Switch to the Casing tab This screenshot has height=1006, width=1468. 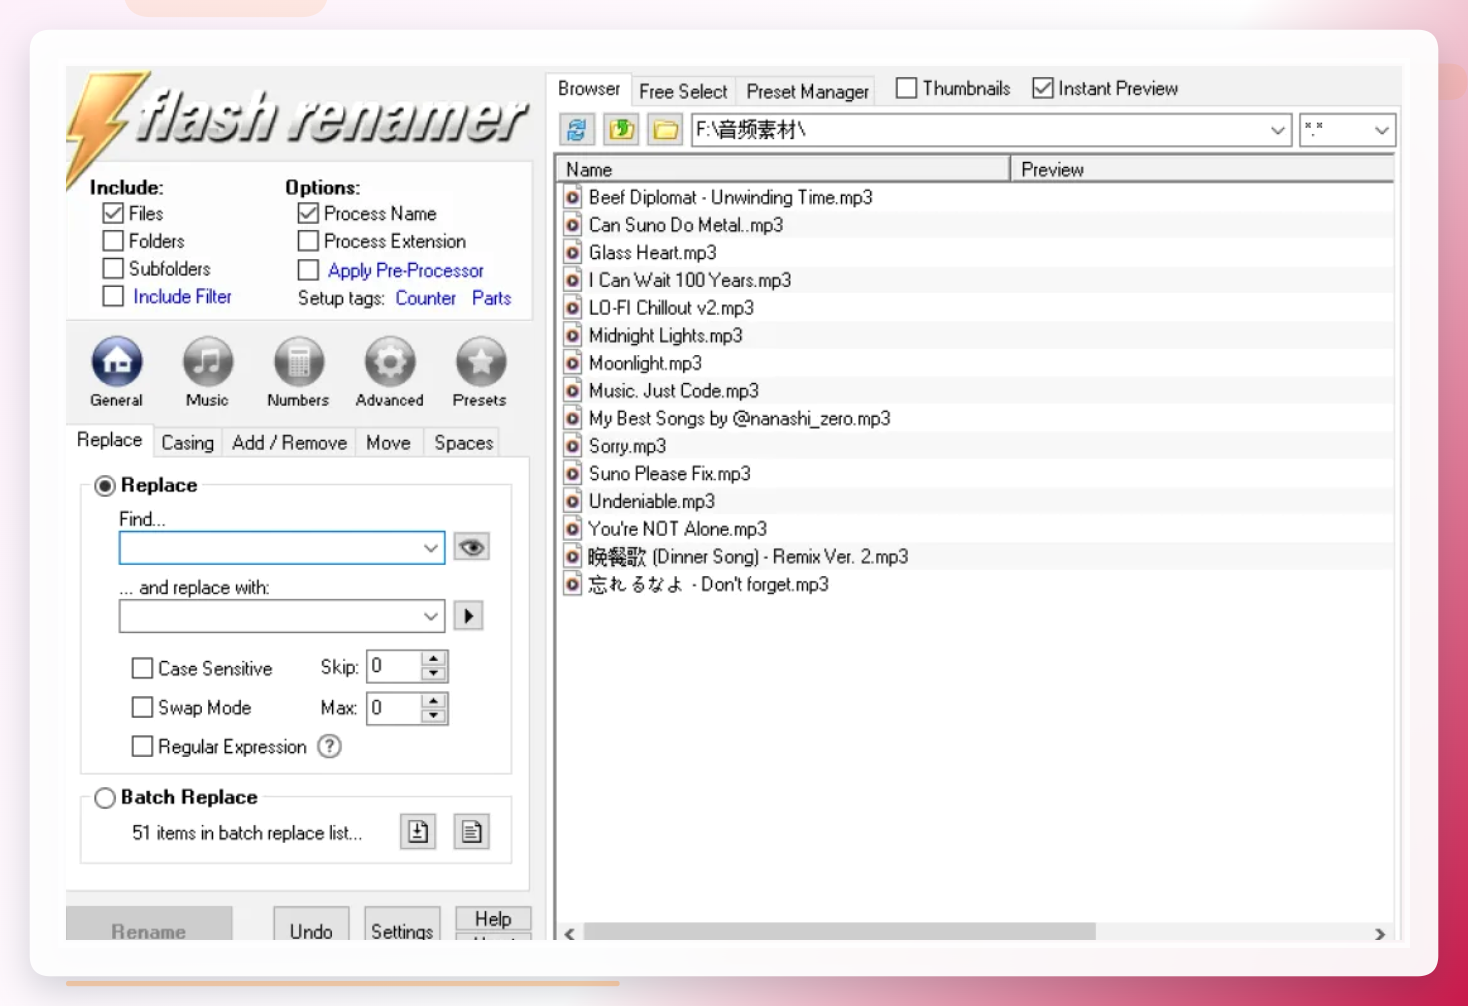(x=187, y=442)
